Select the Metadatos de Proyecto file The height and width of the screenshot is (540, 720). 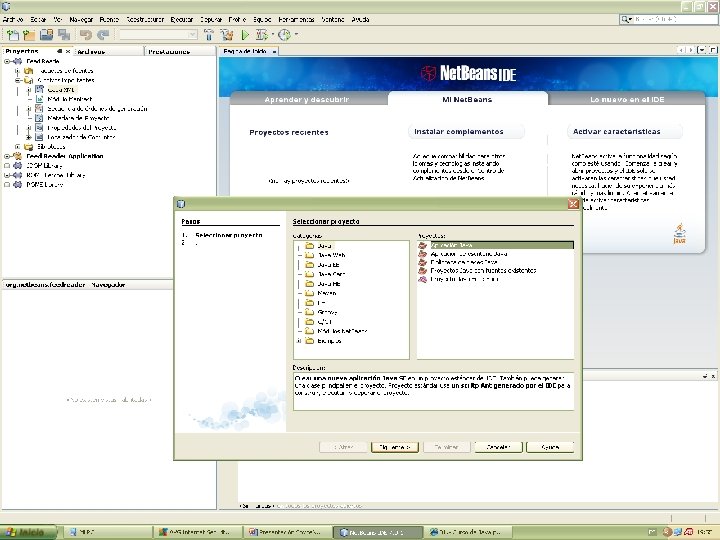click(78, 118)
